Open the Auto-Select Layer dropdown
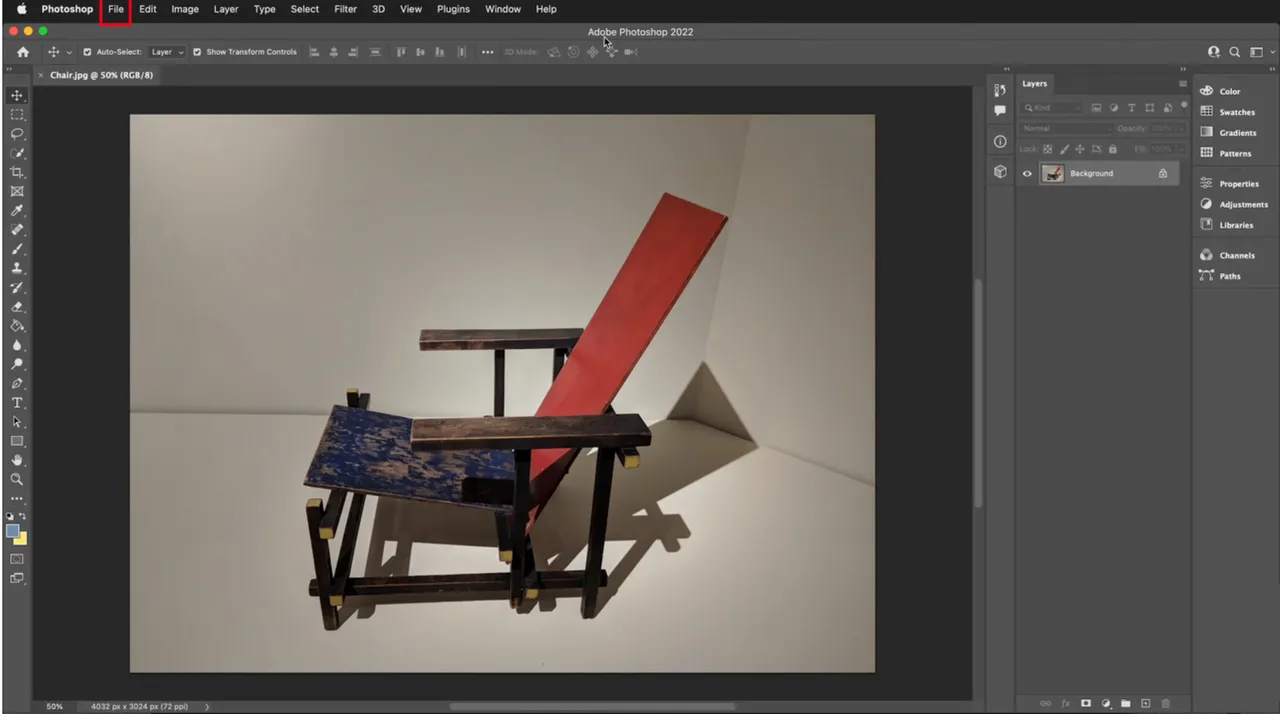Viewport: 1280px width, 714px height. tap(167, 52)
